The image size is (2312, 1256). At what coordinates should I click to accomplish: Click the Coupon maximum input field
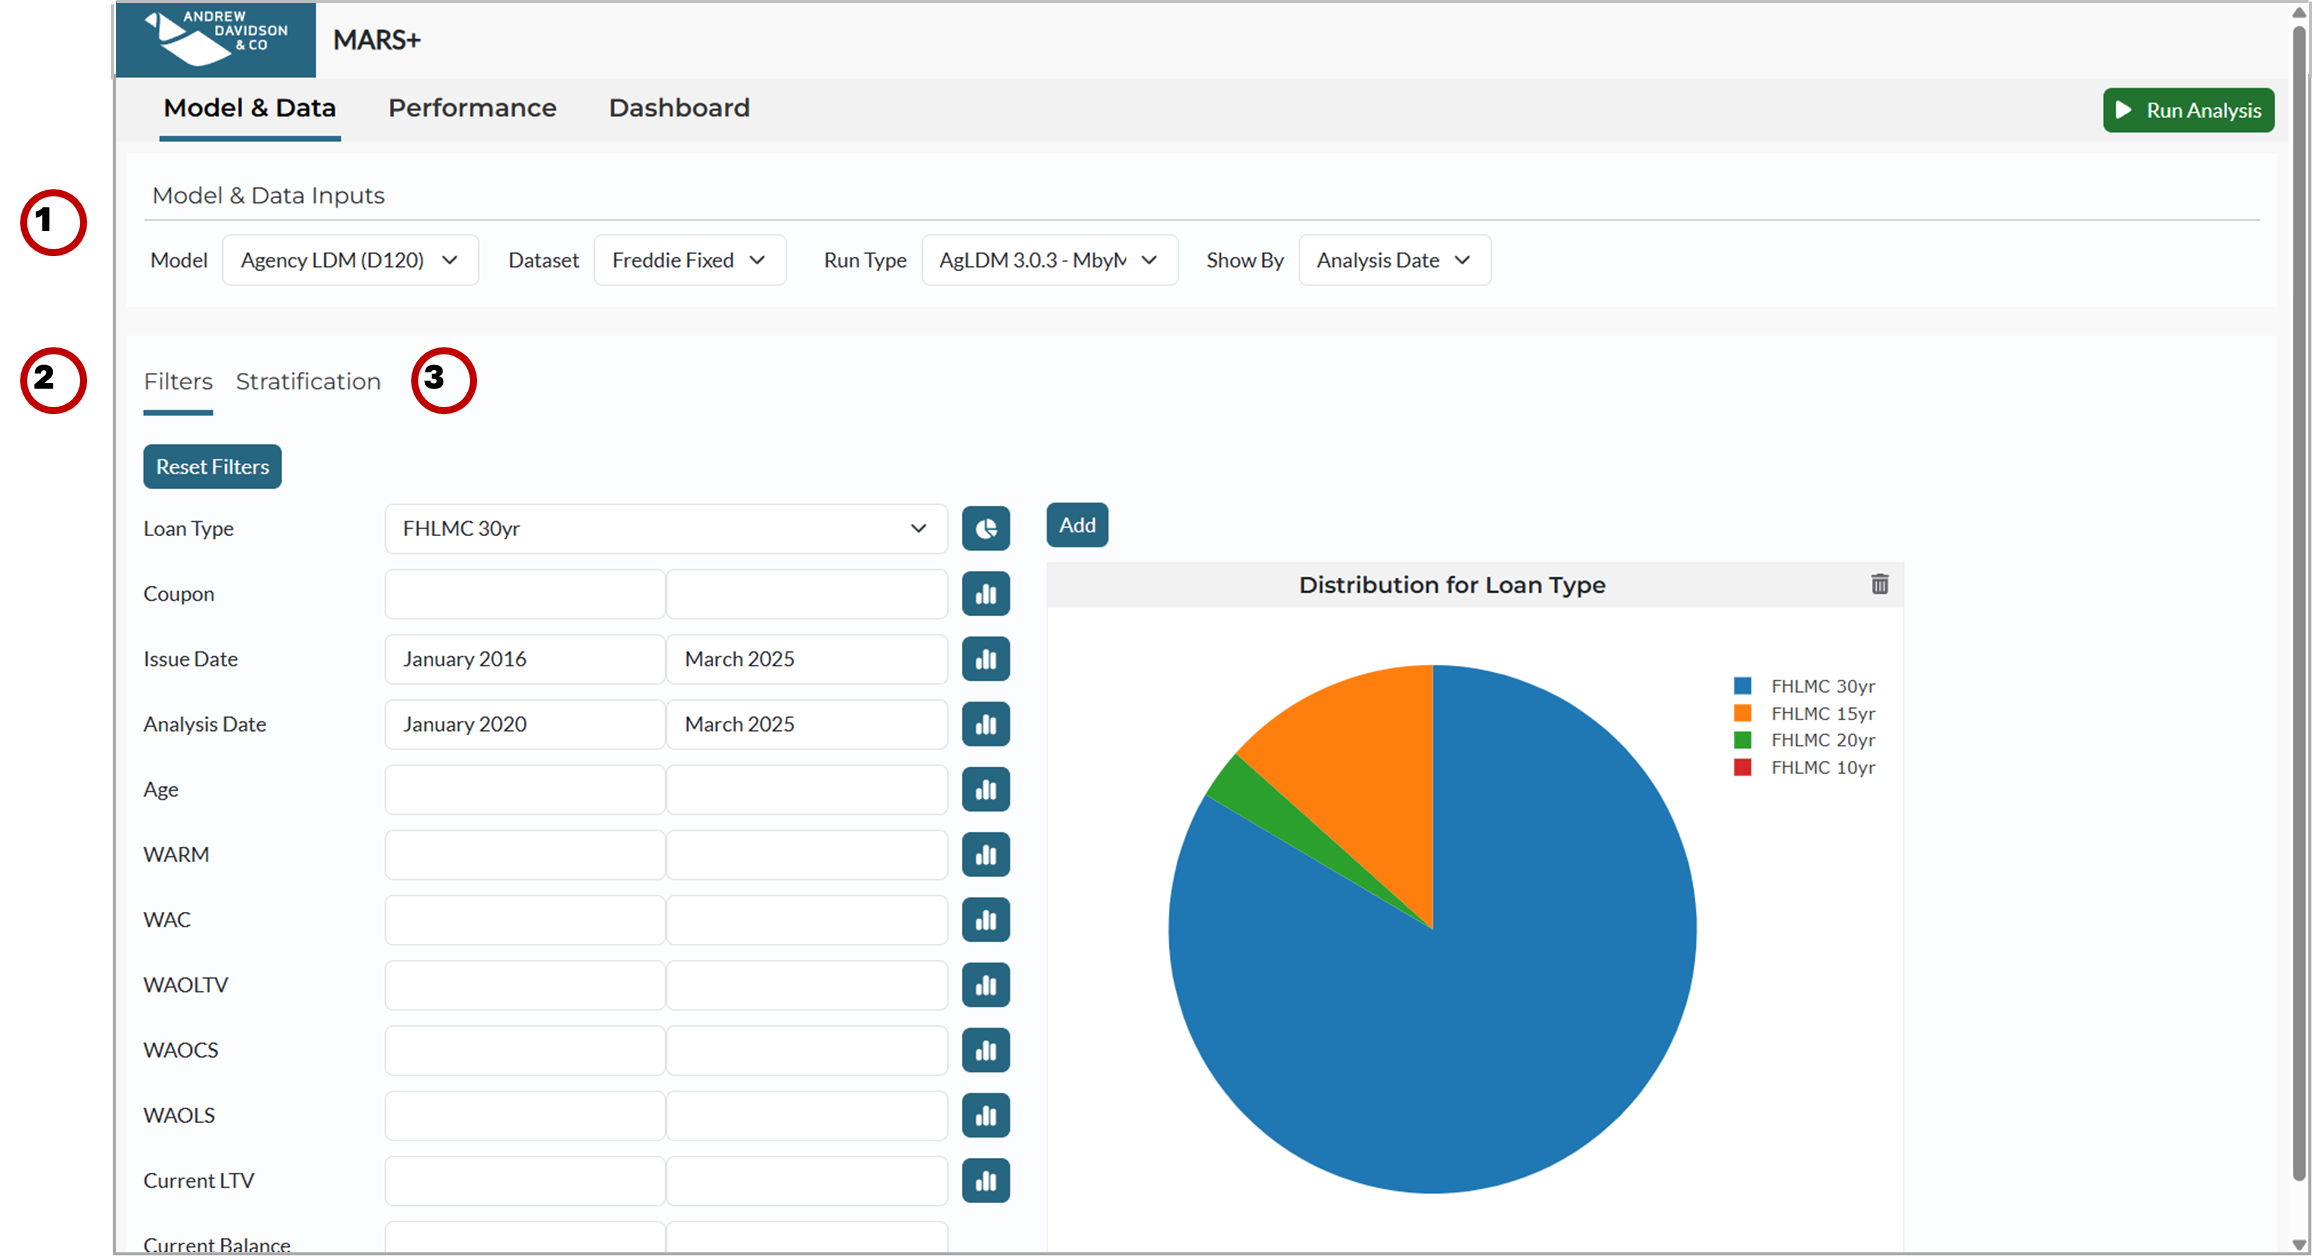(807, 594)
